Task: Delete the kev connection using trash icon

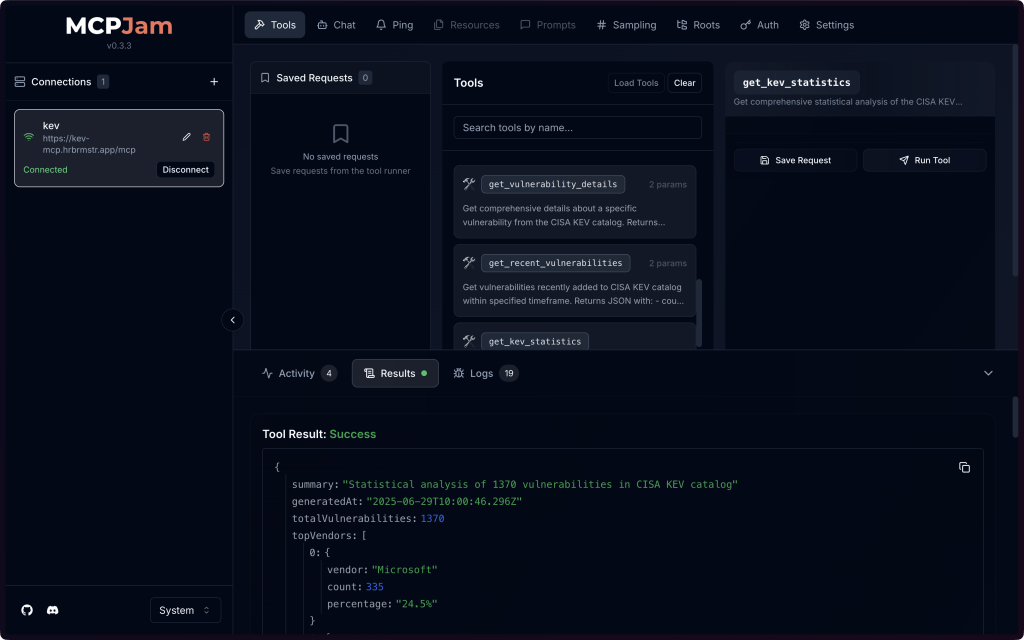Action: [x=207, y=137]
